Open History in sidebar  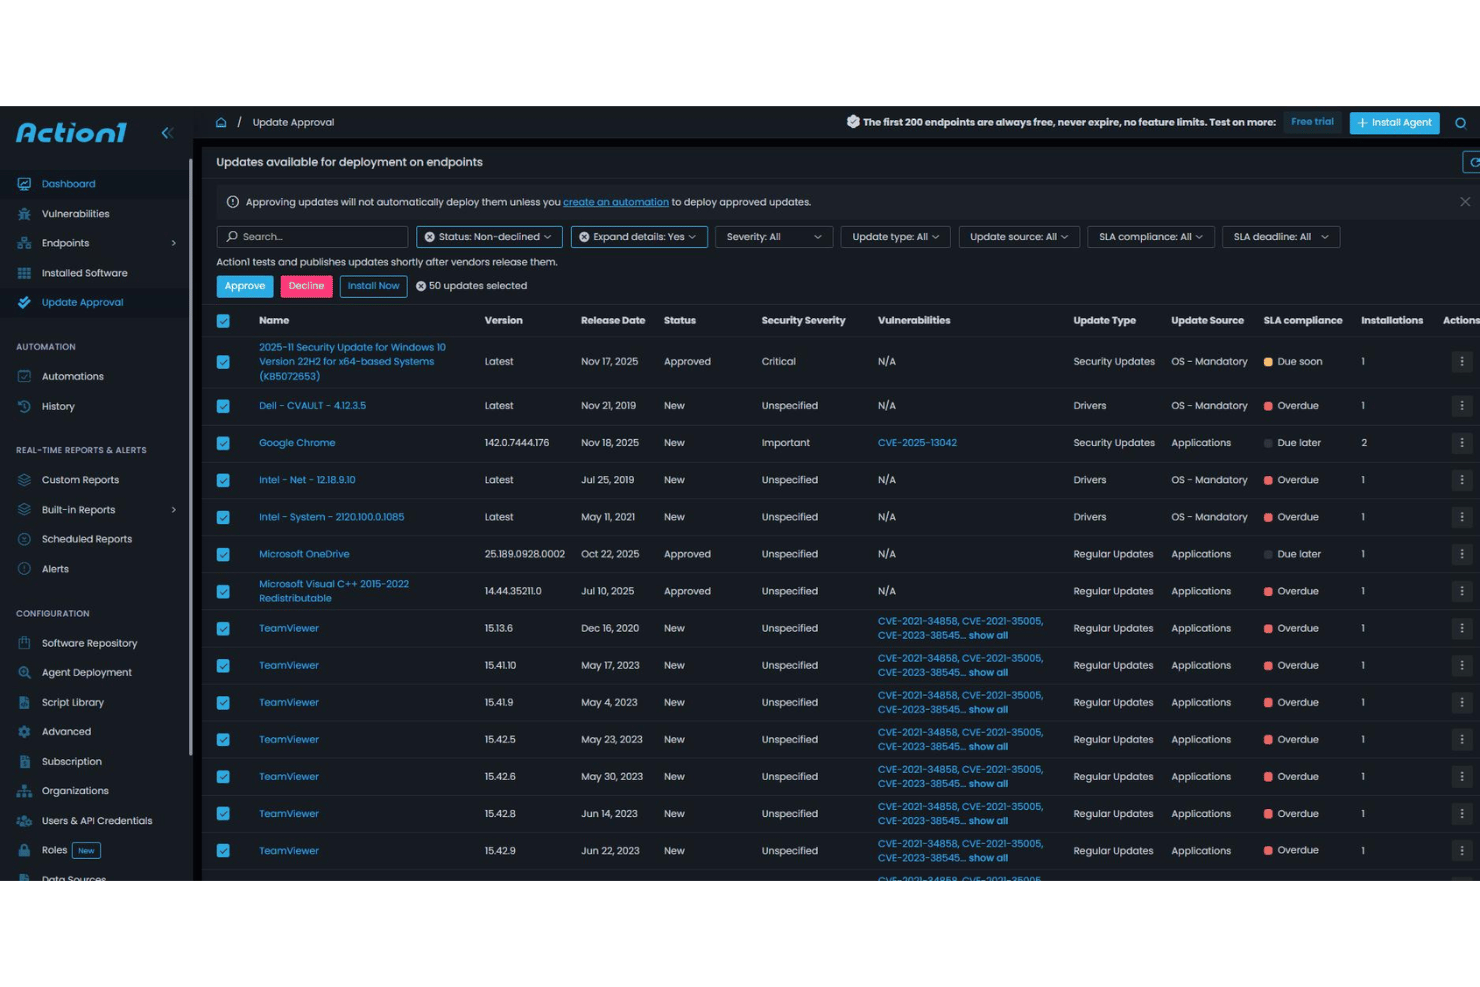58,407
